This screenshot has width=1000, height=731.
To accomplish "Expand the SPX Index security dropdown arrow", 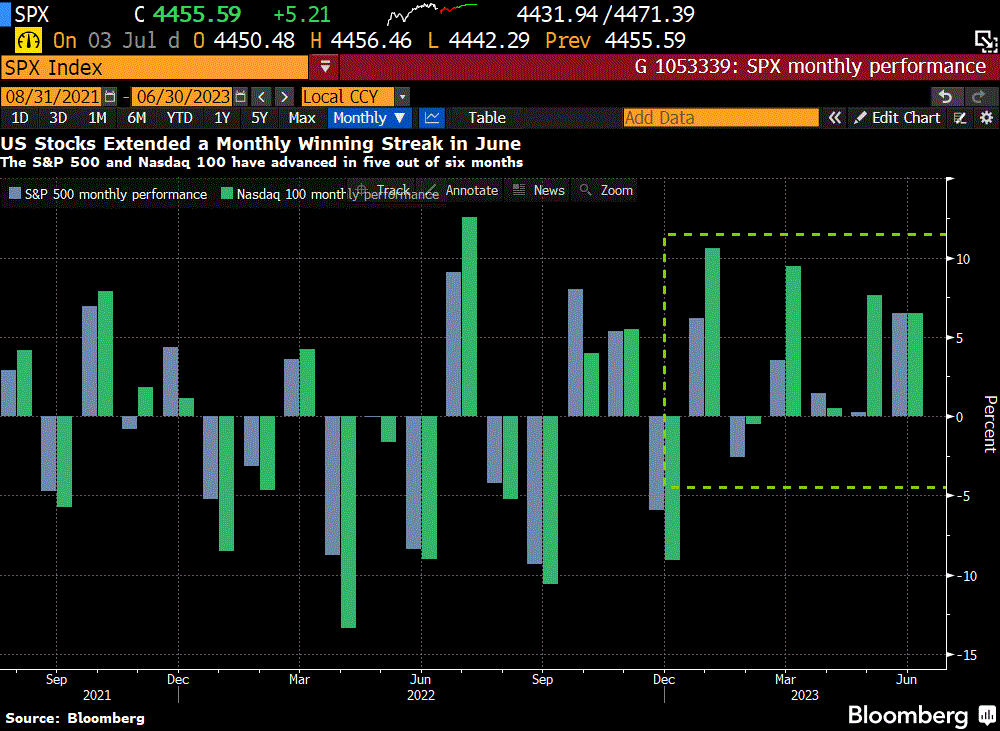I will click(325, 67).
